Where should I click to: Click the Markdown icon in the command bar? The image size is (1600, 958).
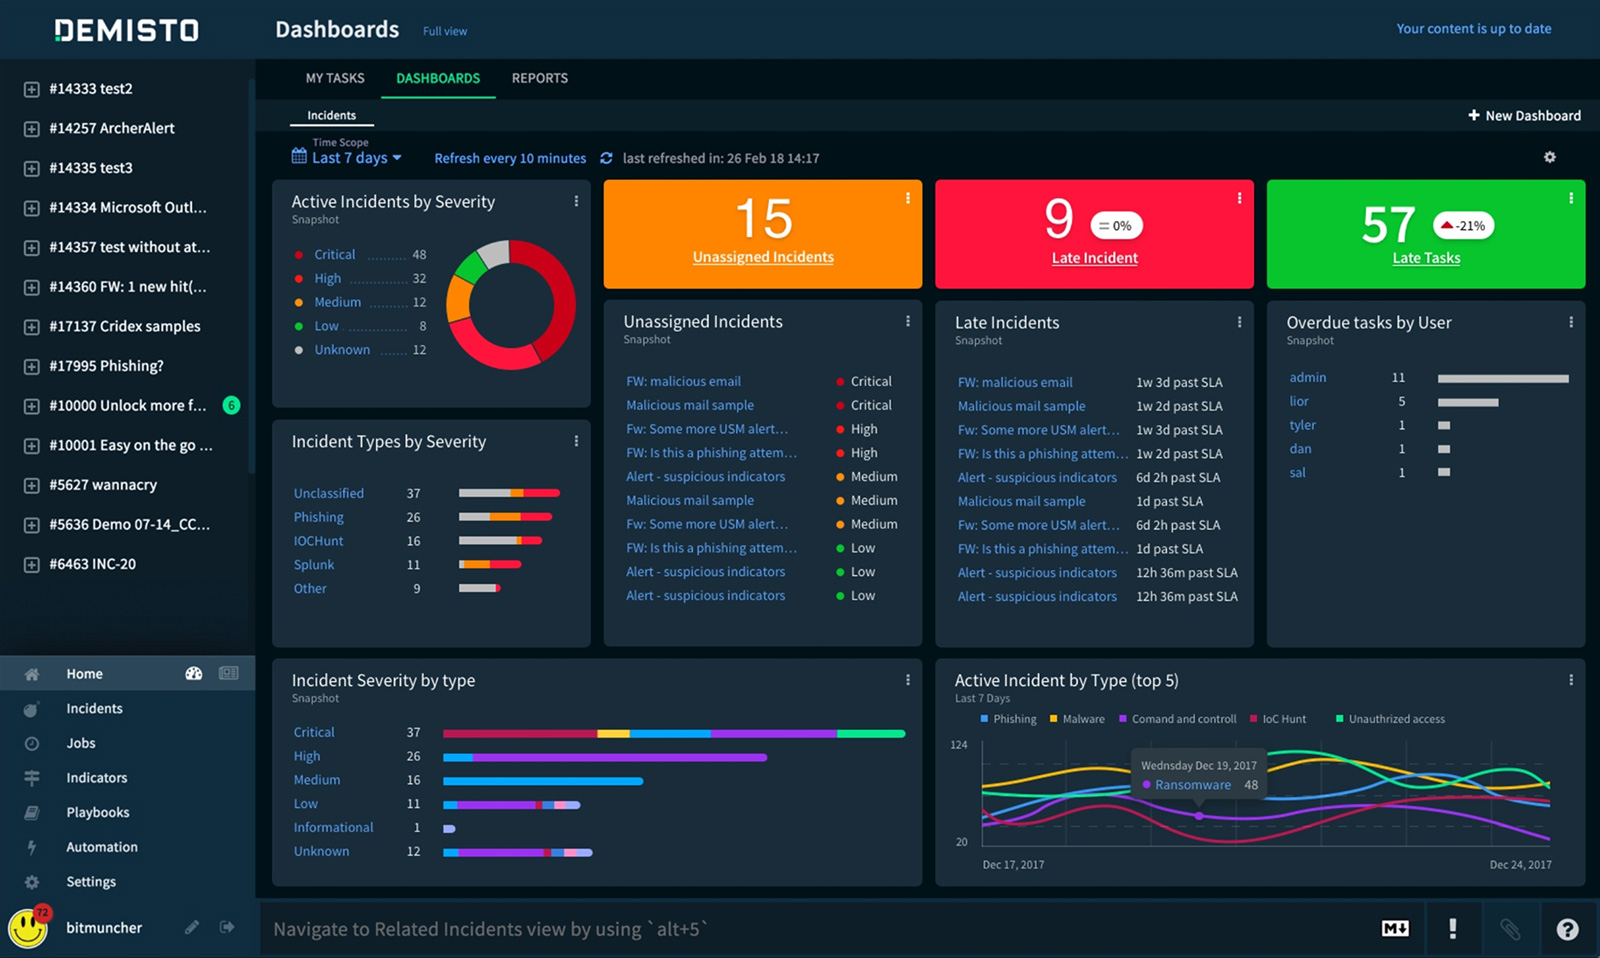[1394, 929]
